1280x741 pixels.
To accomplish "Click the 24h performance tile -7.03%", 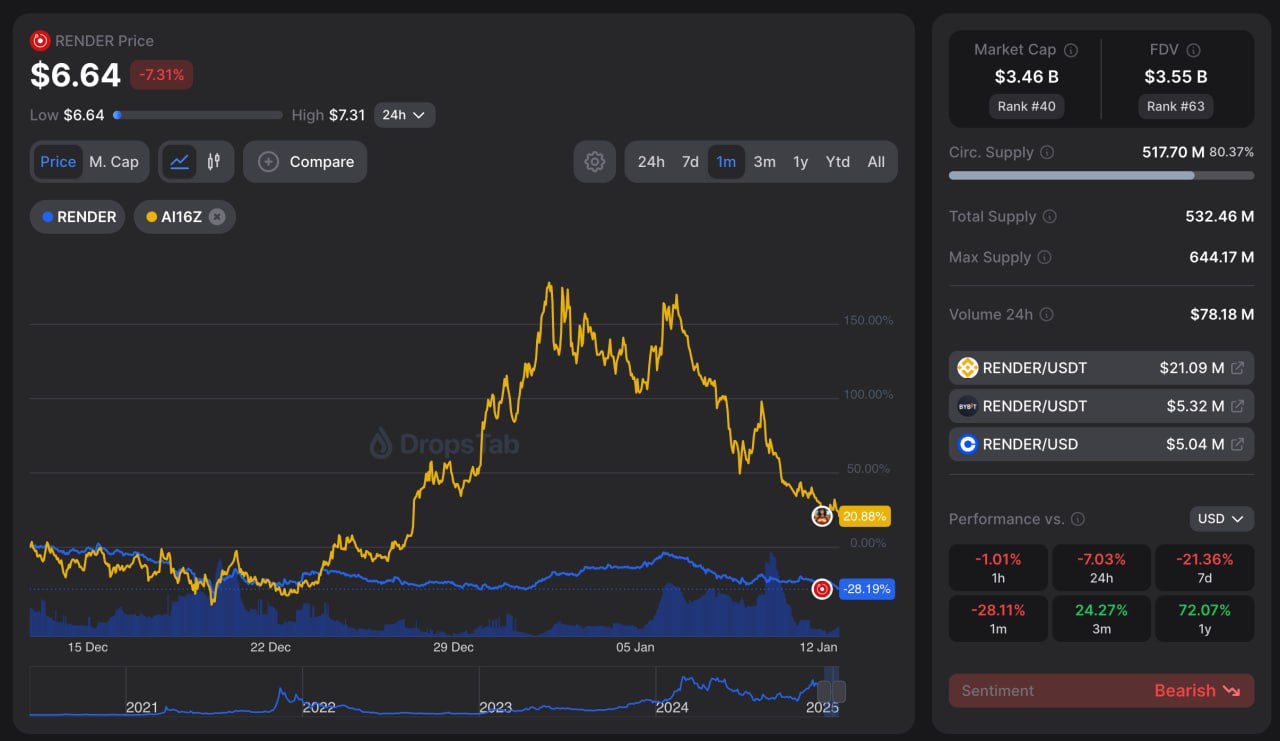I will click(1101, 568).
